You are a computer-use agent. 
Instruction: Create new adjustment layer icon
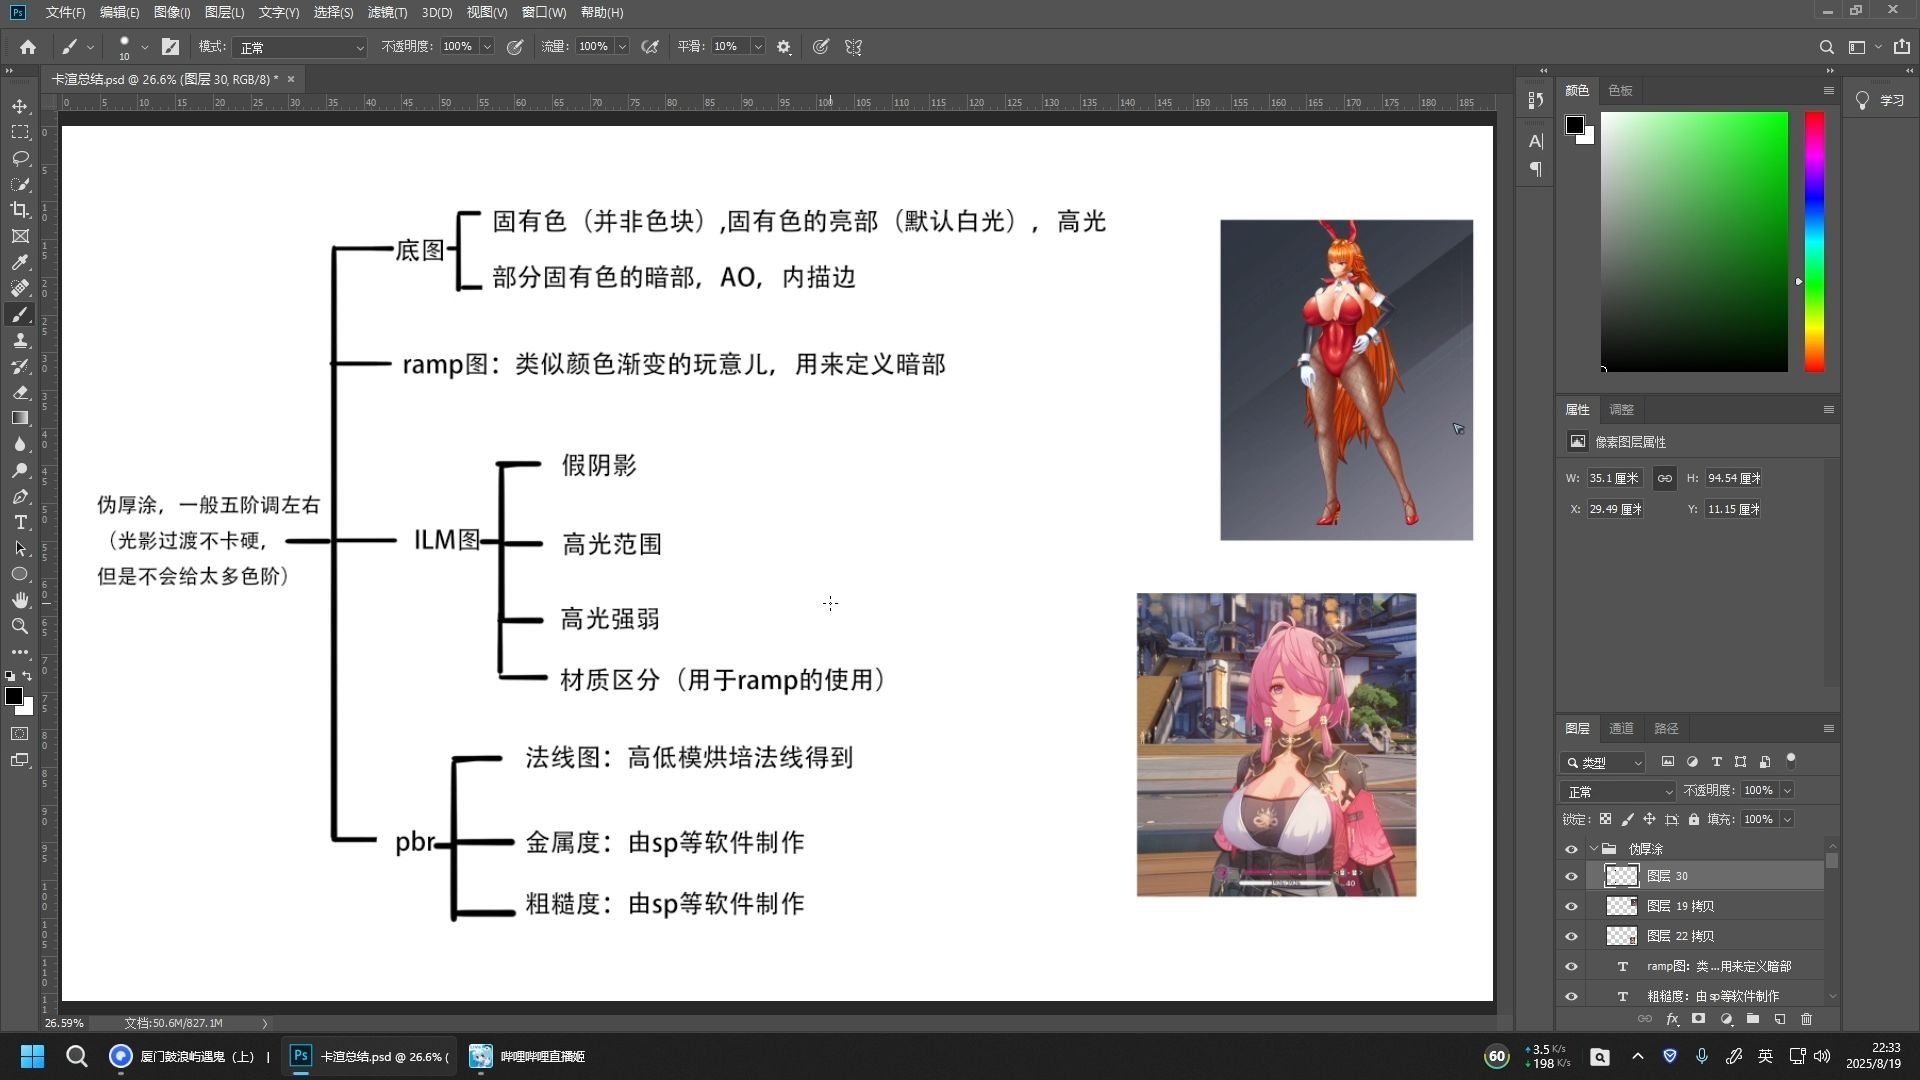point(1726,1019)
